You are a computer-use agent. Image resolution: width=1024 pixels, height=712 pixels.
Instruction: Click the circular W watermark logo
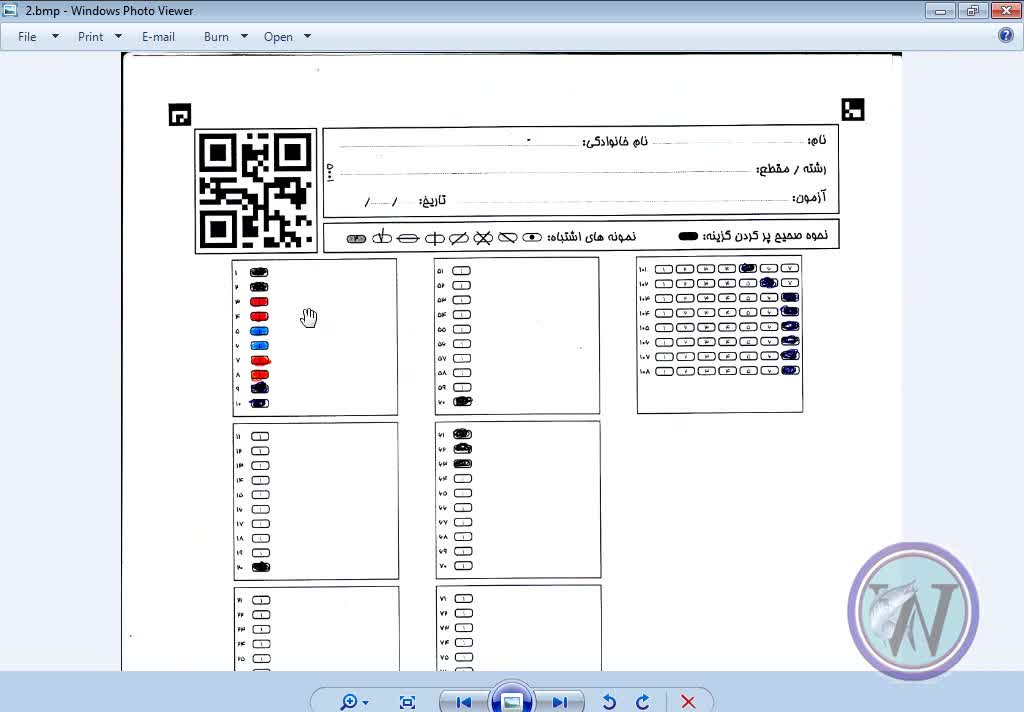point(912,610)
